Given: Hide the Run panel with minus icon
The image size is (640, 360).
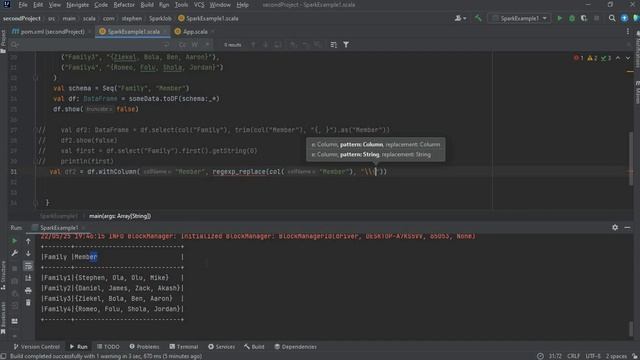Looking at the screenshot, I should 627,227.
